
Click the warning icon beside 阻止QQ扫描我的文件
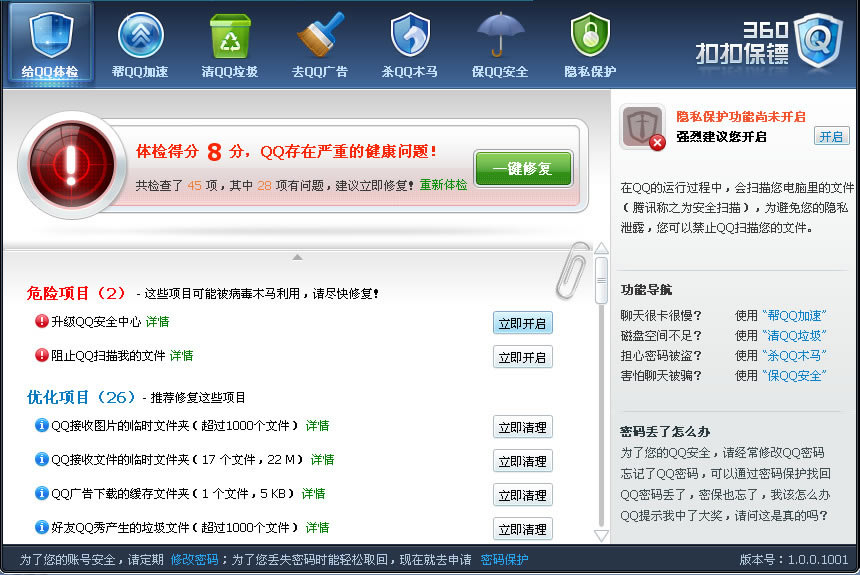coord(42,355)
